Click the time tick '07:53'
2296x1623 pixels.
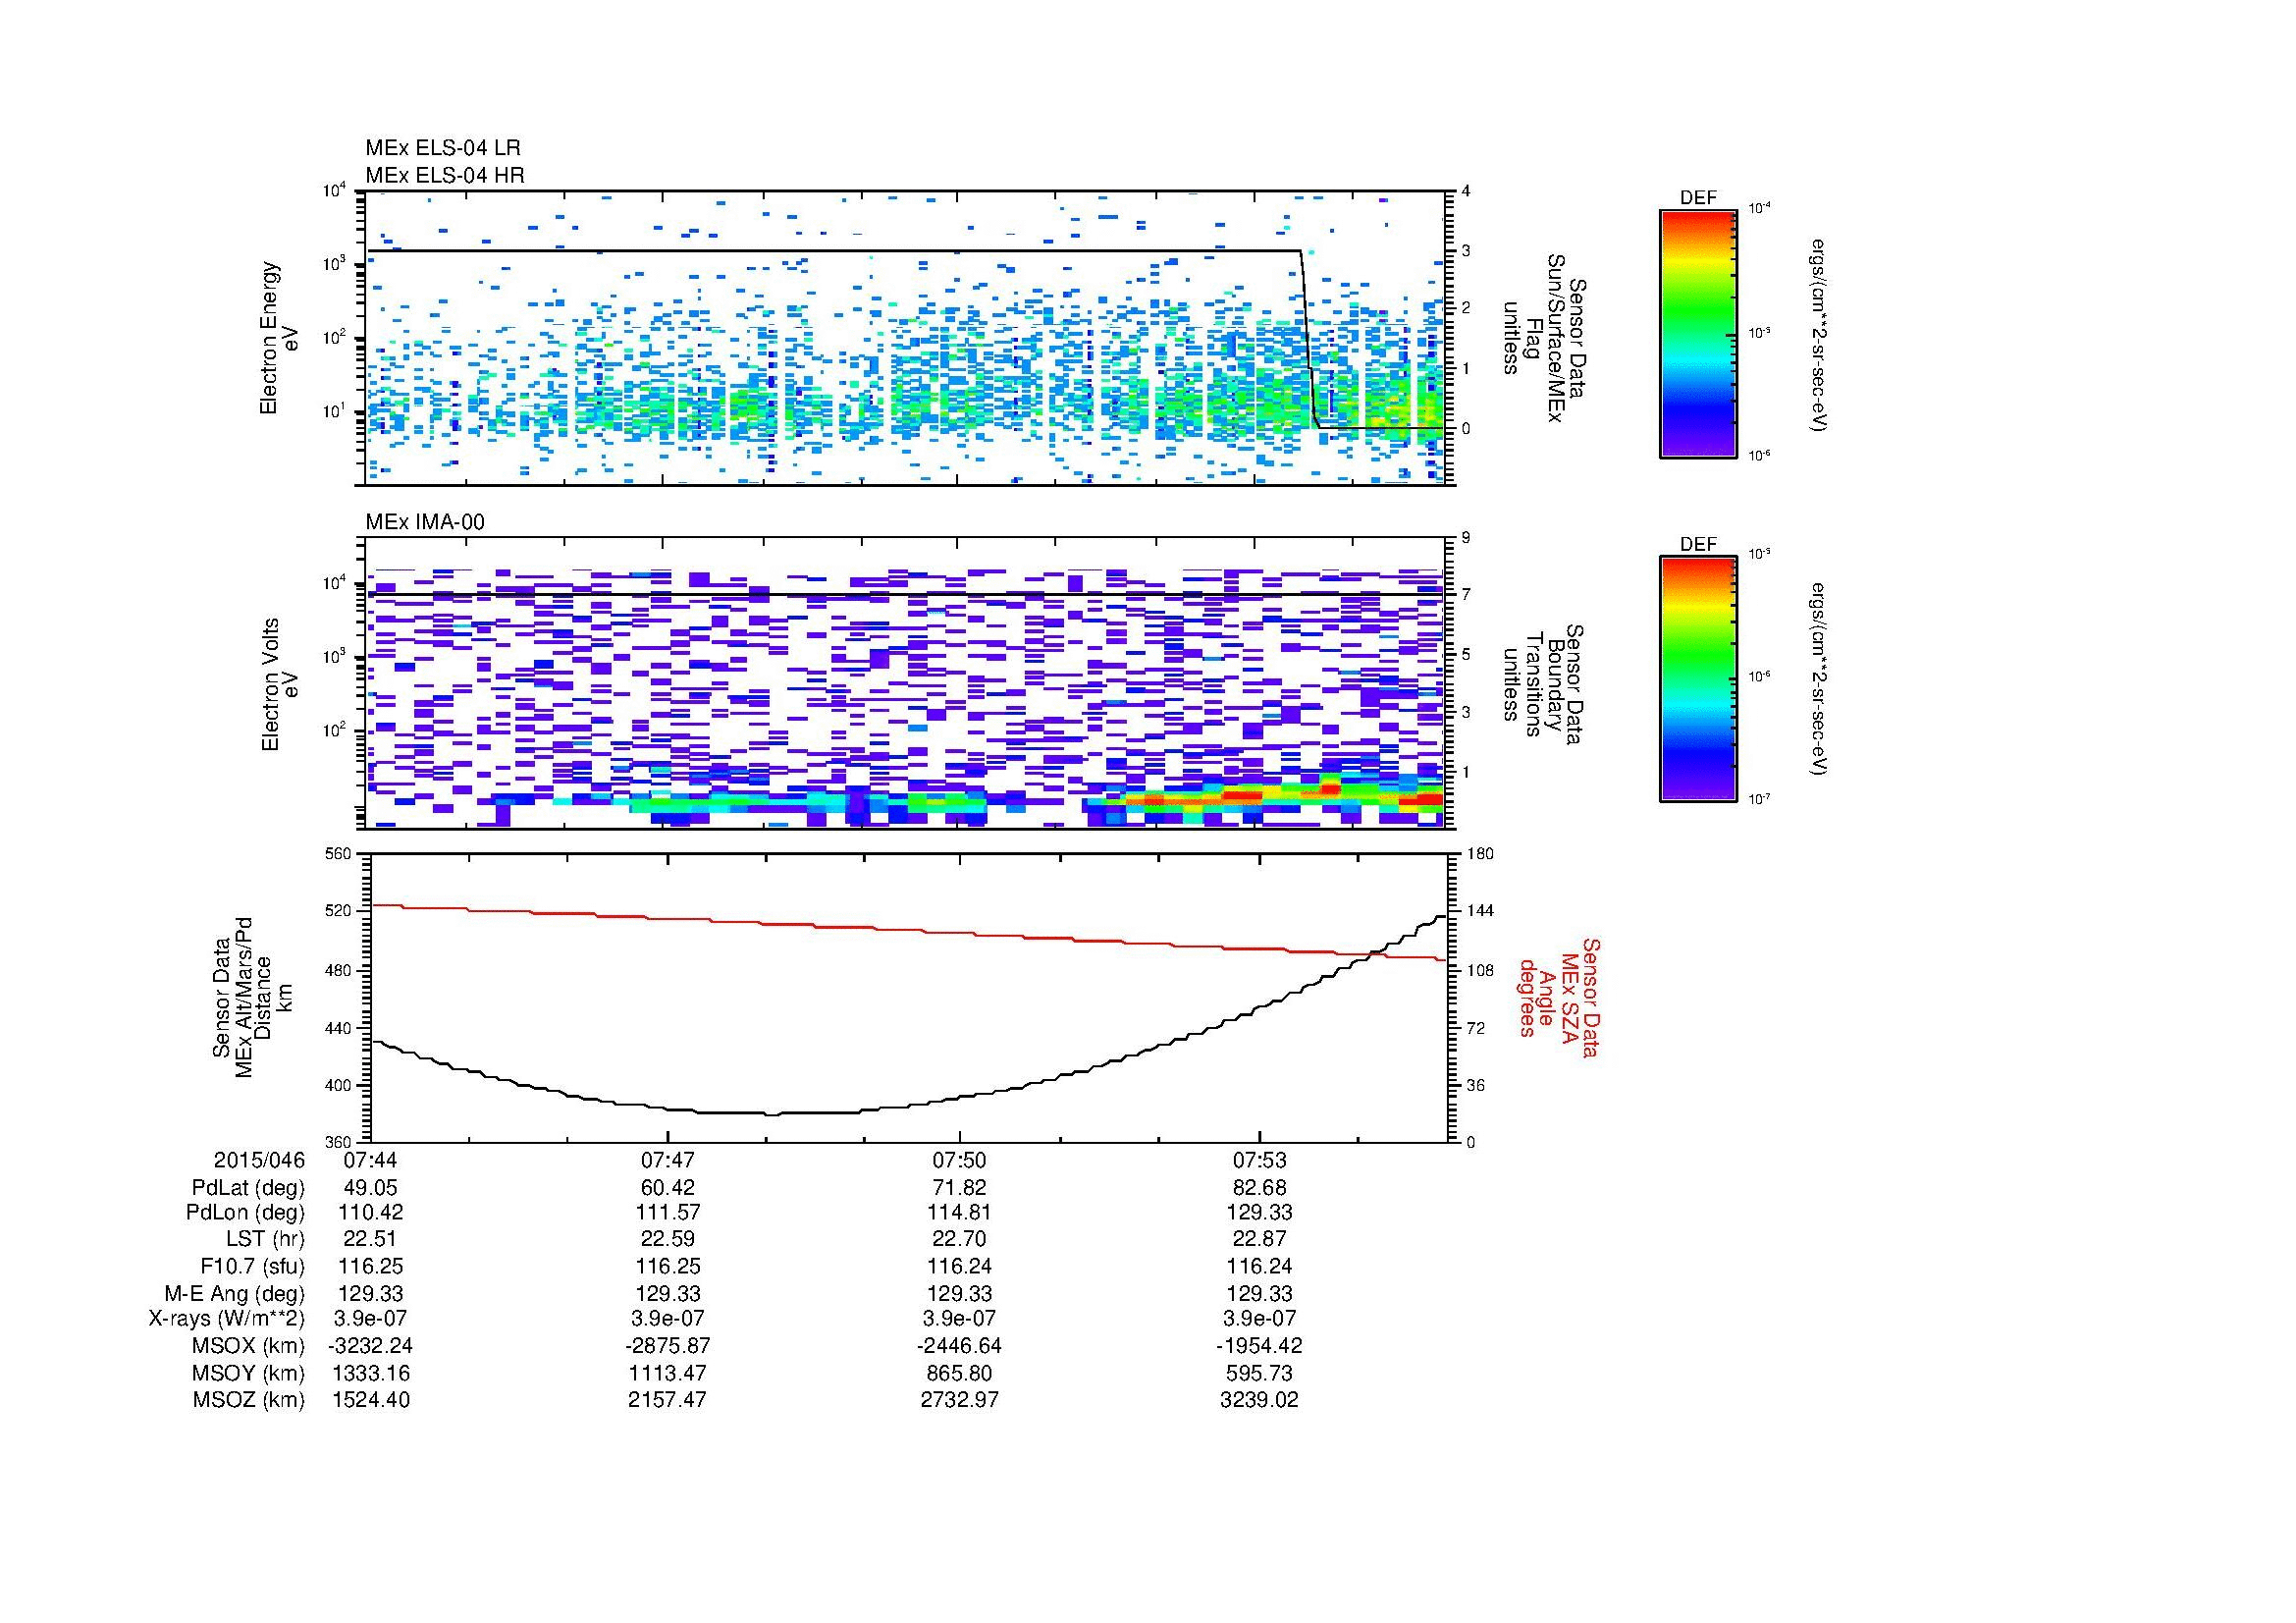(x=1259, y=1160)
